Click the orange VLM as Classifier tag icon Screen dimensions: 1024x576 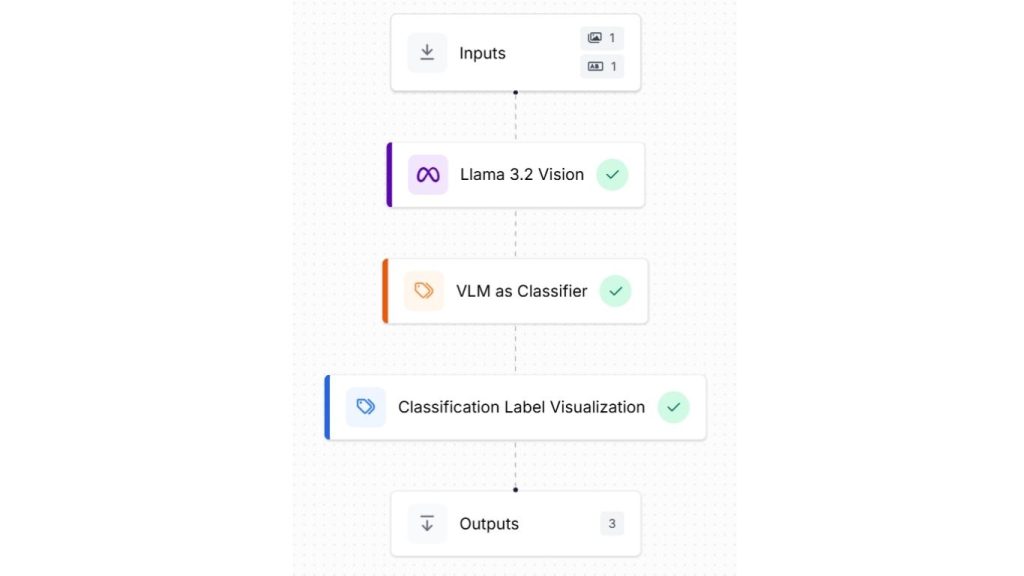(424, 291)
